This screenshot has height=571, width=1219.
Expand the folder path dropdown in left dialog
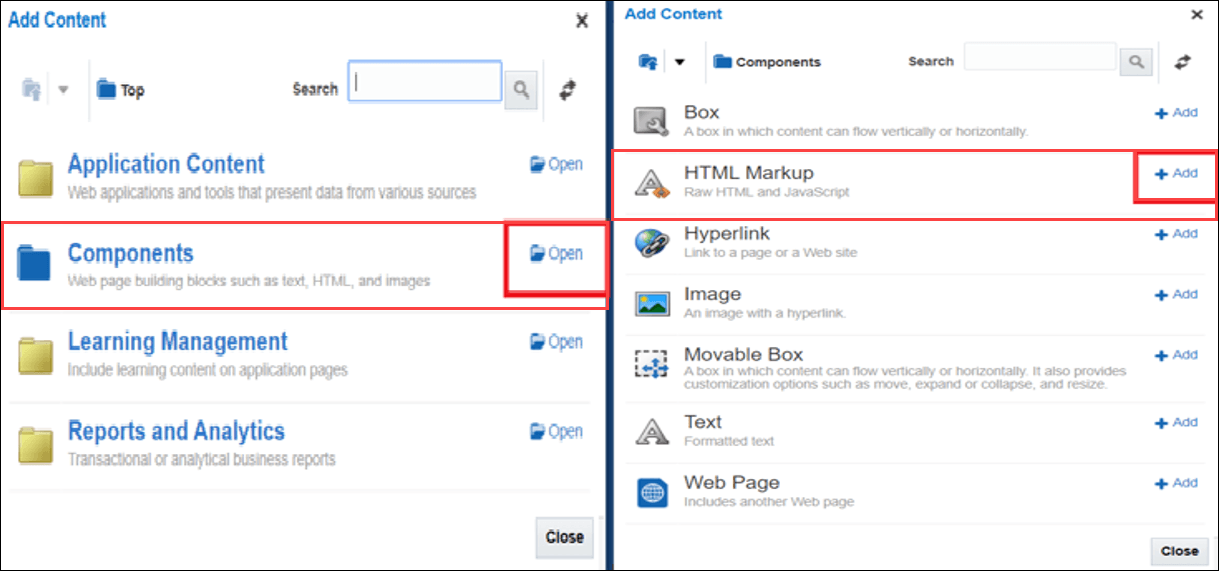pos(63,89)
